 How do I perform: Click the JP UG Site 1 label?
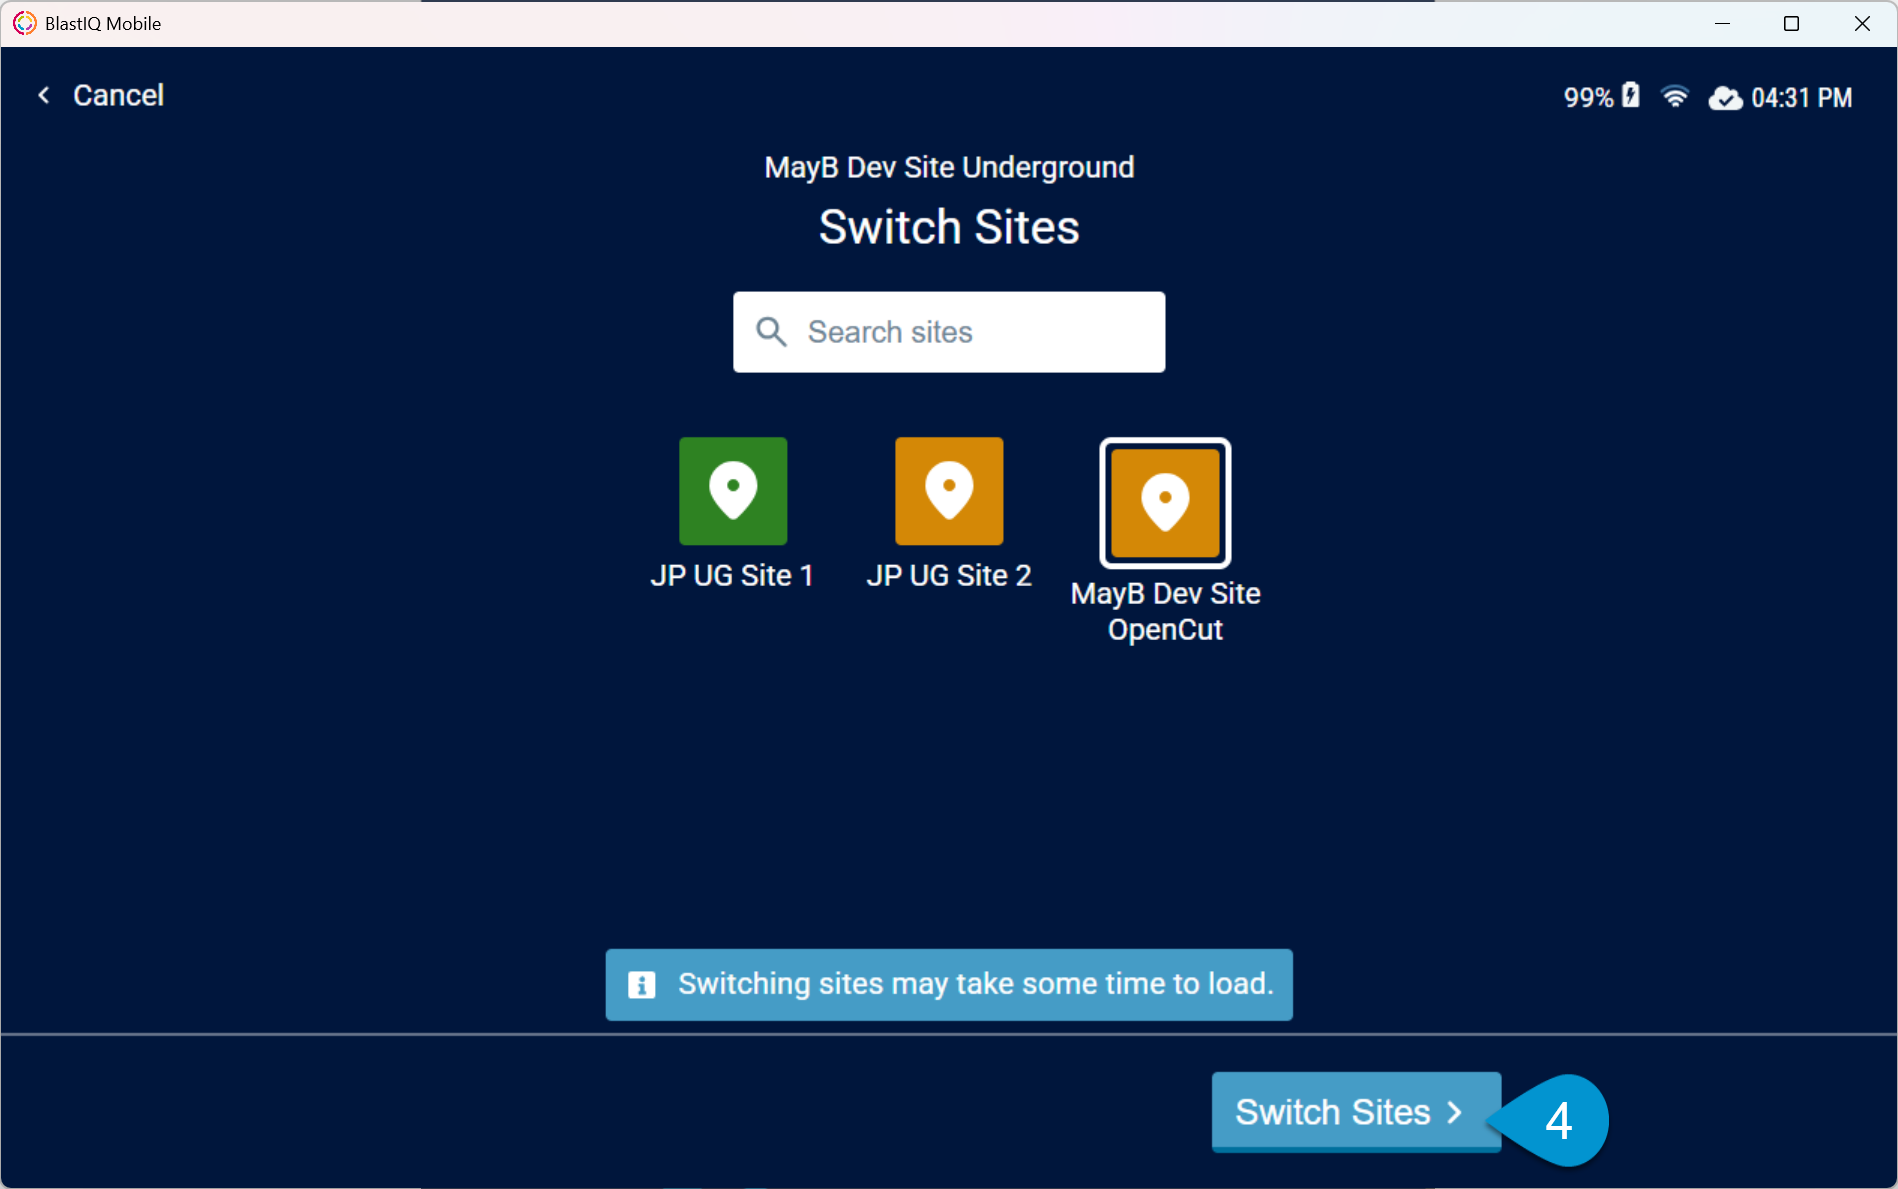(x=732, y=576)
